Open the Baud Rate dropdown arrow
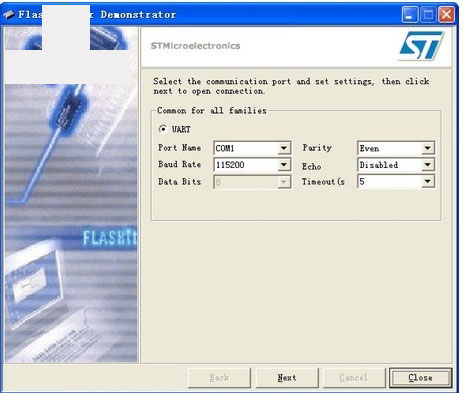Viewport: 465px width, 393px height. 284,165
